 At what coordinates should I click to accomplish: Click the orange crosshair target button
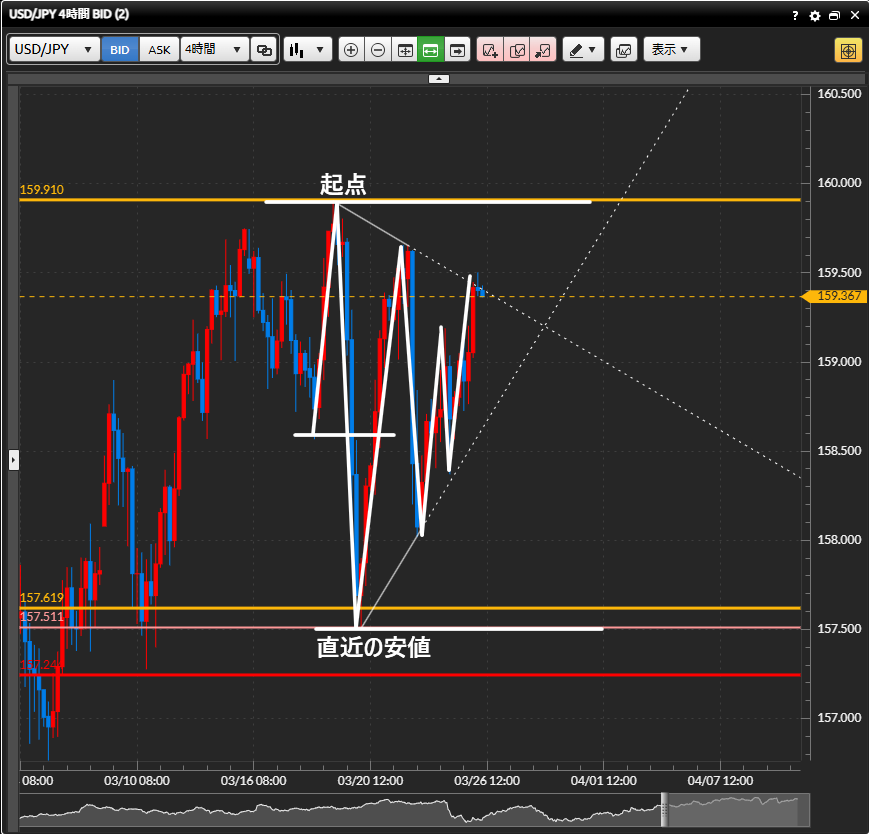click(848, 50)
